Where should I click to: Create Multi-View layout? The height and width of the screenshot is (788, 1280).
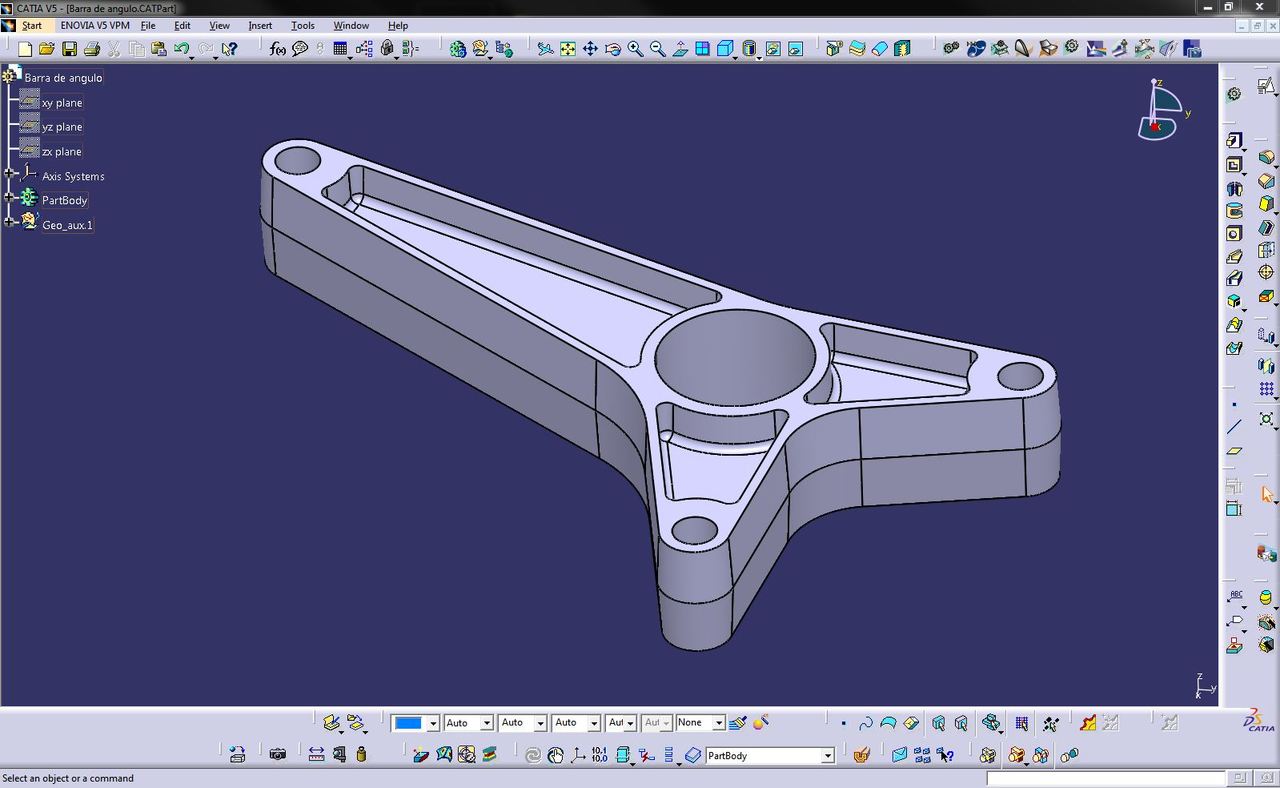coord(702,49)
